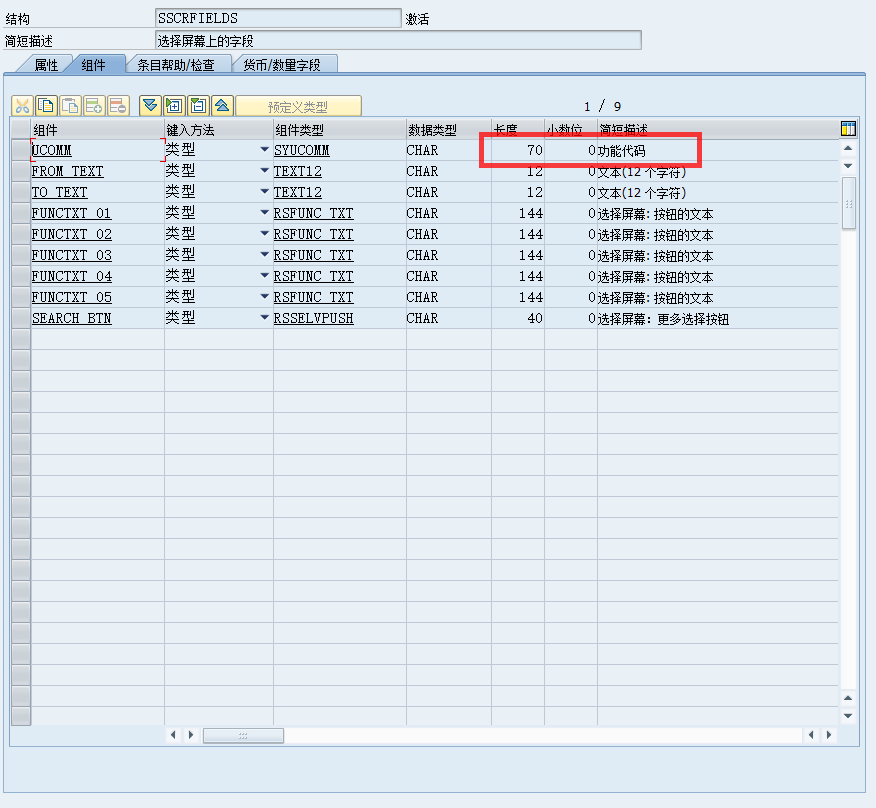Viewport: 876px width, 808px height.
Task: Click the SSCRFIELDS structure name field
Action: 276,17
